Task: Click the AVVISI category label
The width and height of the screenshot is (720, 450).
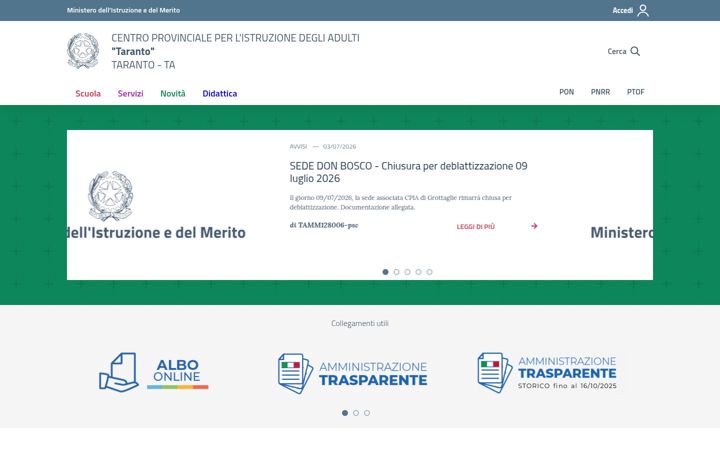Action: [x=298, y=146]
